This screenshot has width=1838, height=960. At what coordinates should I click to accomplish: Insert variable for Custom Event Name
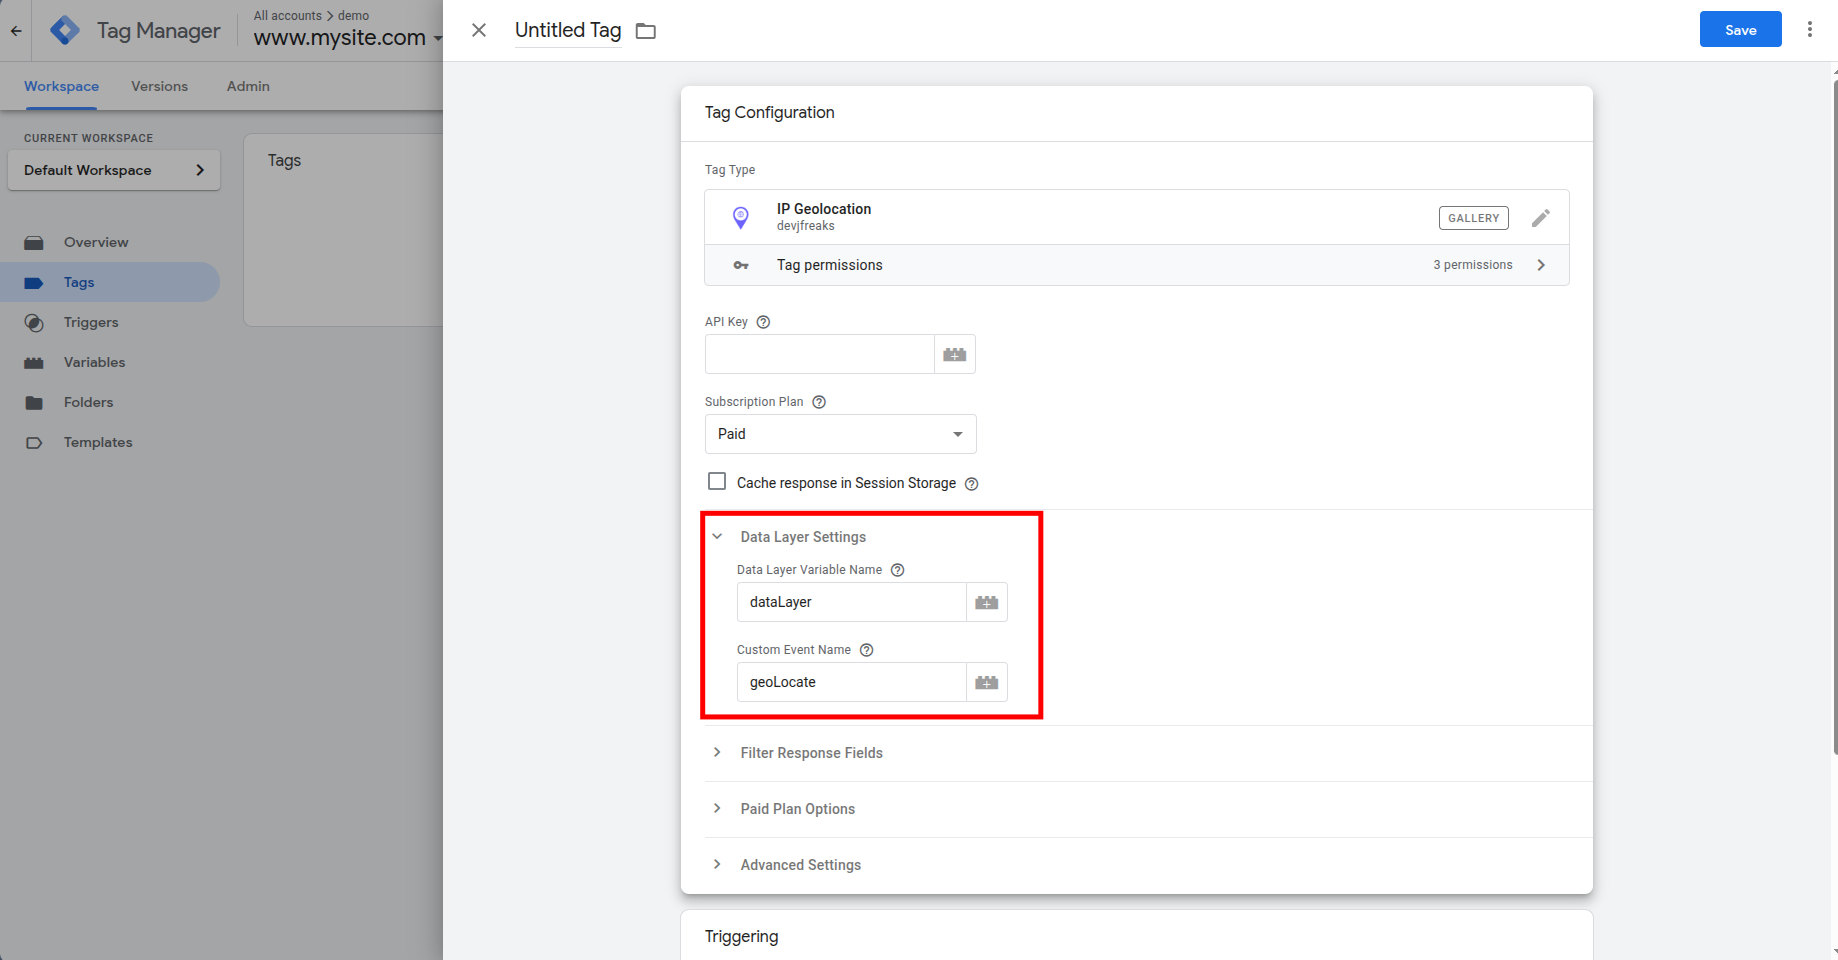[x=987, y=682]
